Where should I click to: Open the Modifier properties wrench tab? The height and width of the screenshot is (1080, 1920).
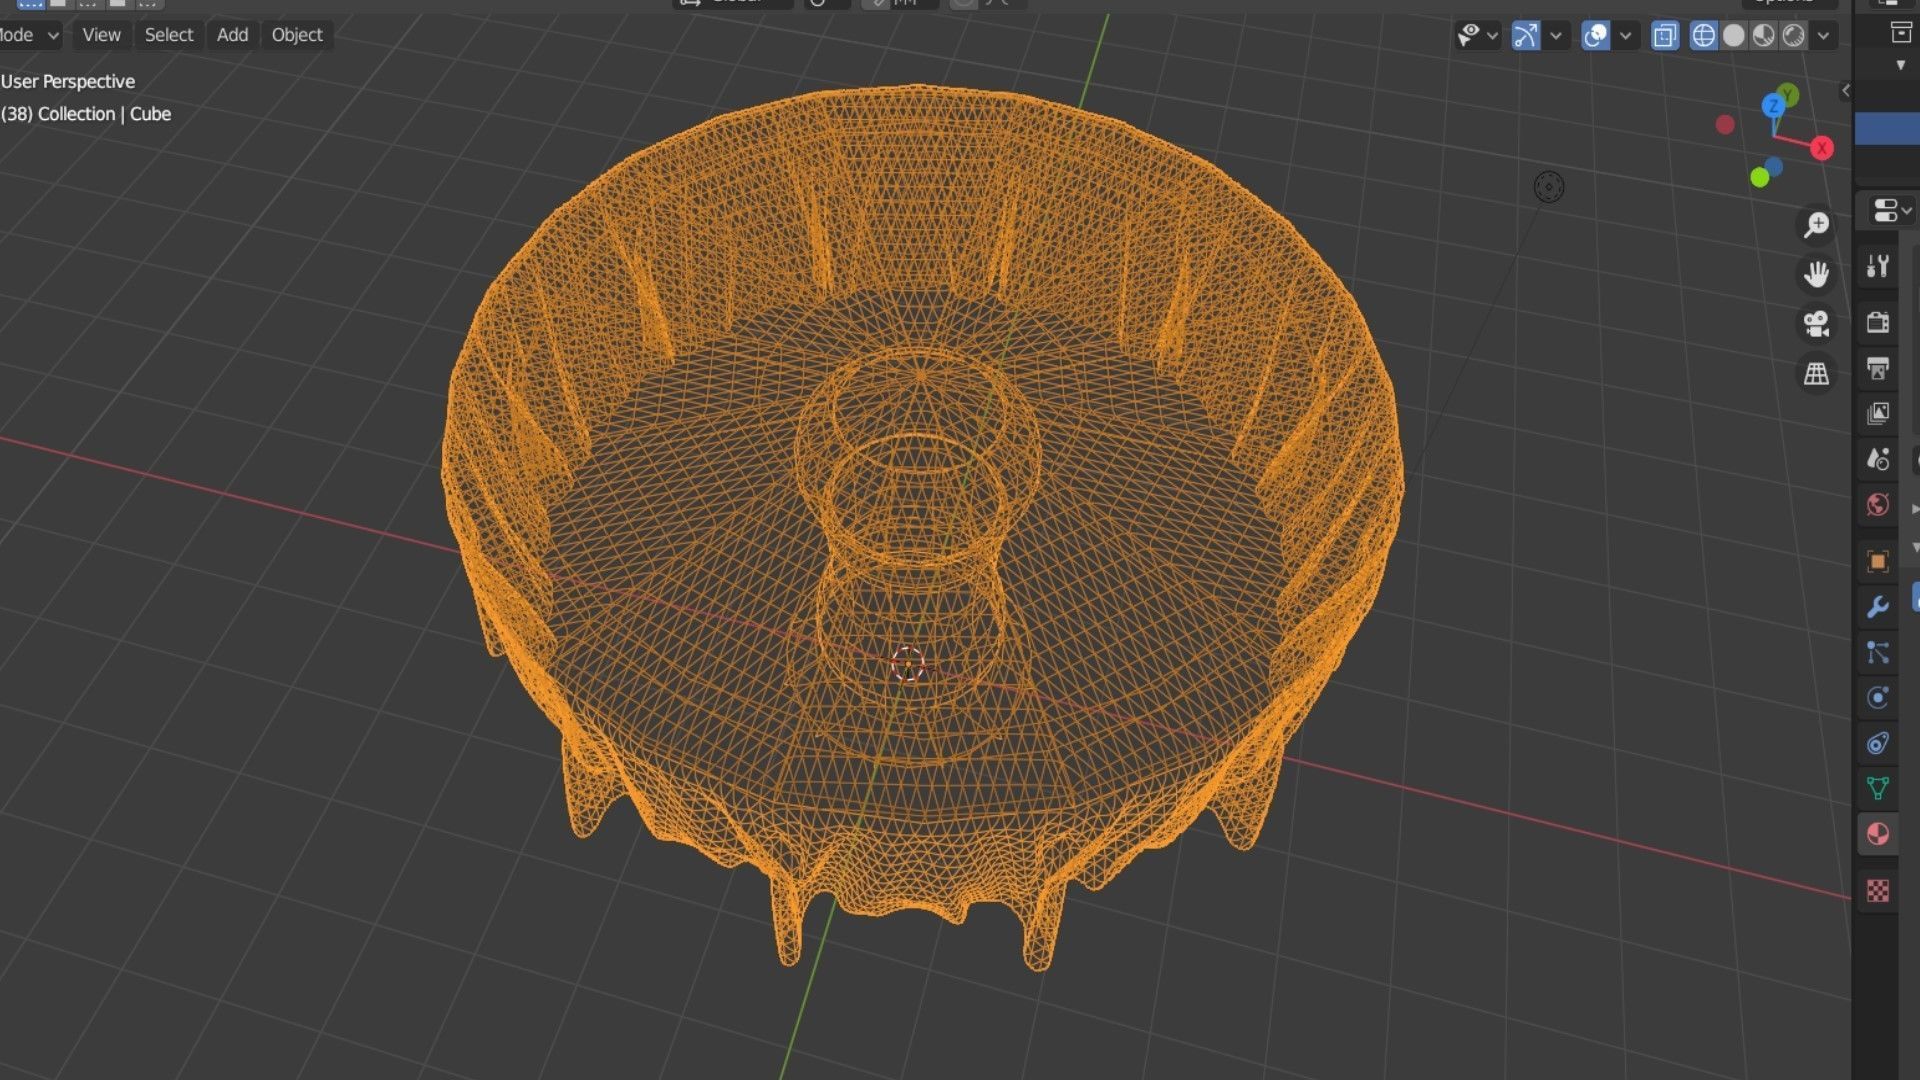1877,607
